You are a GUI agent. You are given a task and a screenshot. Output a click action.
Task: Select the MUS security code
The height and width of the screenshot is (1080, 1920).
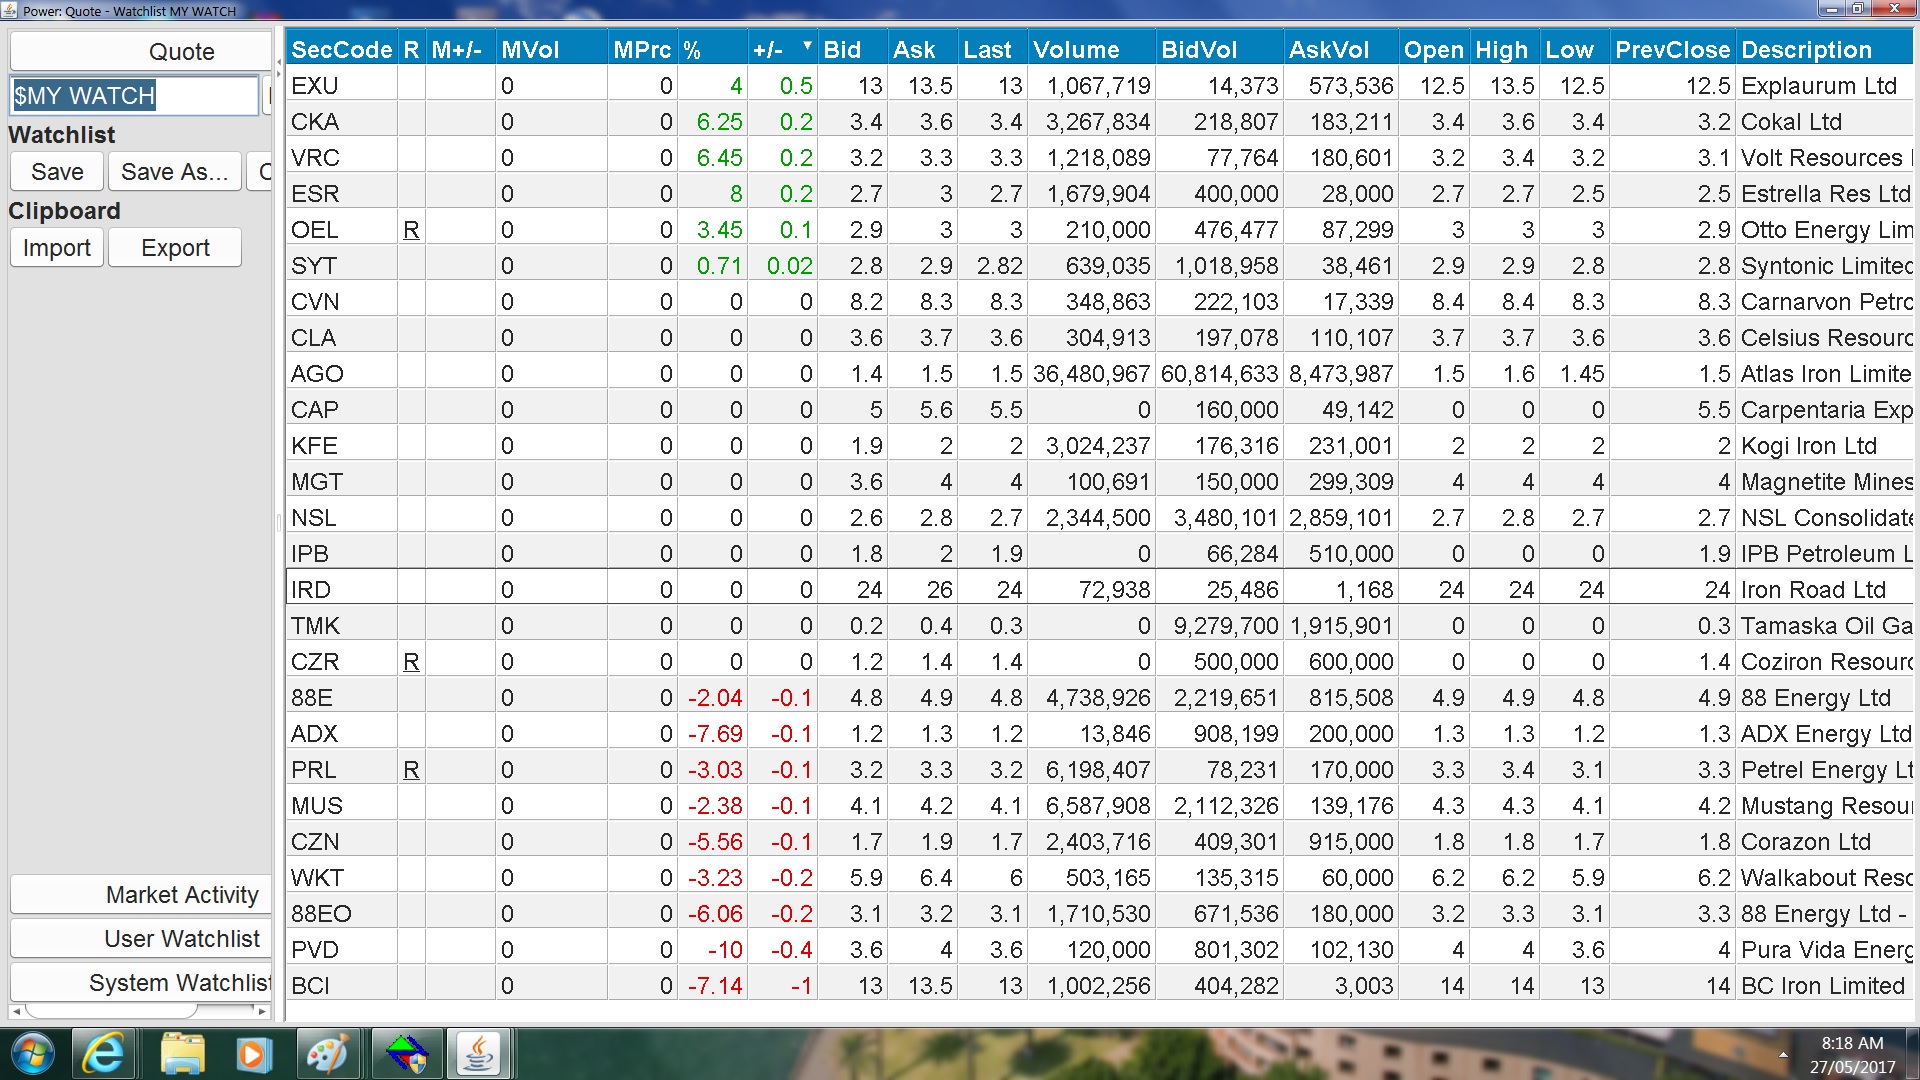316,806
